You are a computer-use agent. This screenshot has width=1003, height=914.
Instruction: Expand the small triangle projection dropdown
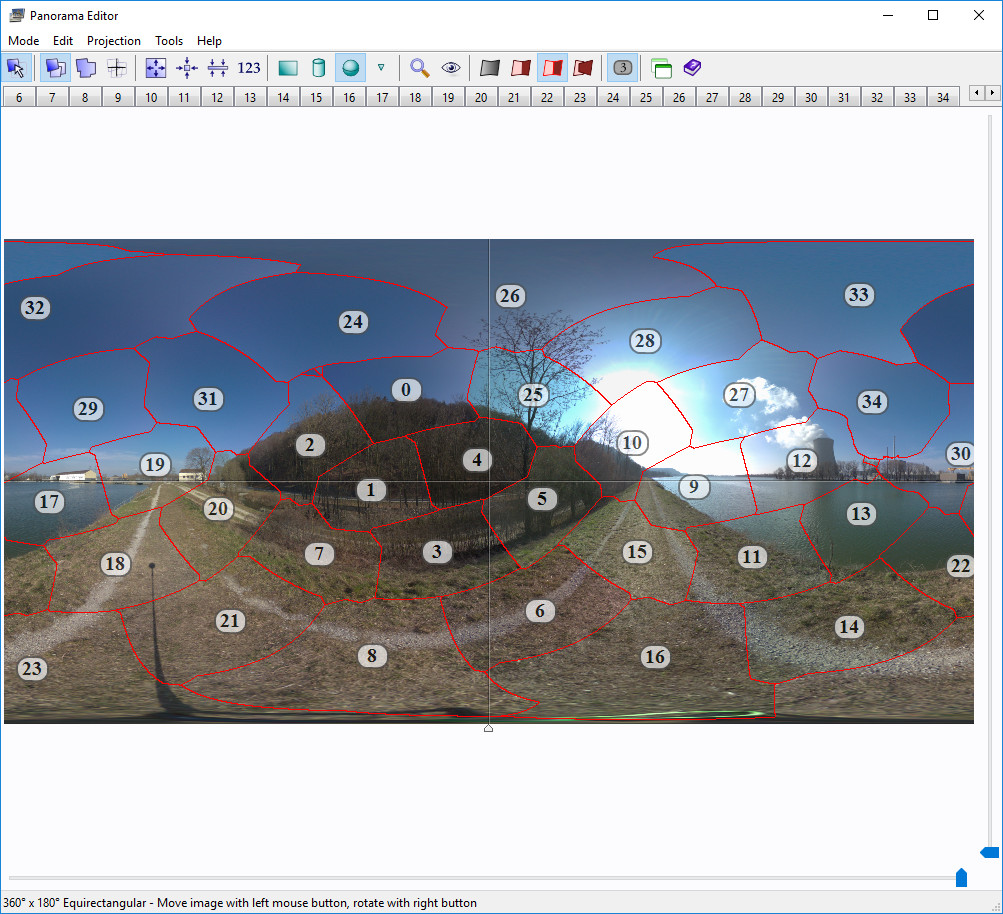(381, 68)
